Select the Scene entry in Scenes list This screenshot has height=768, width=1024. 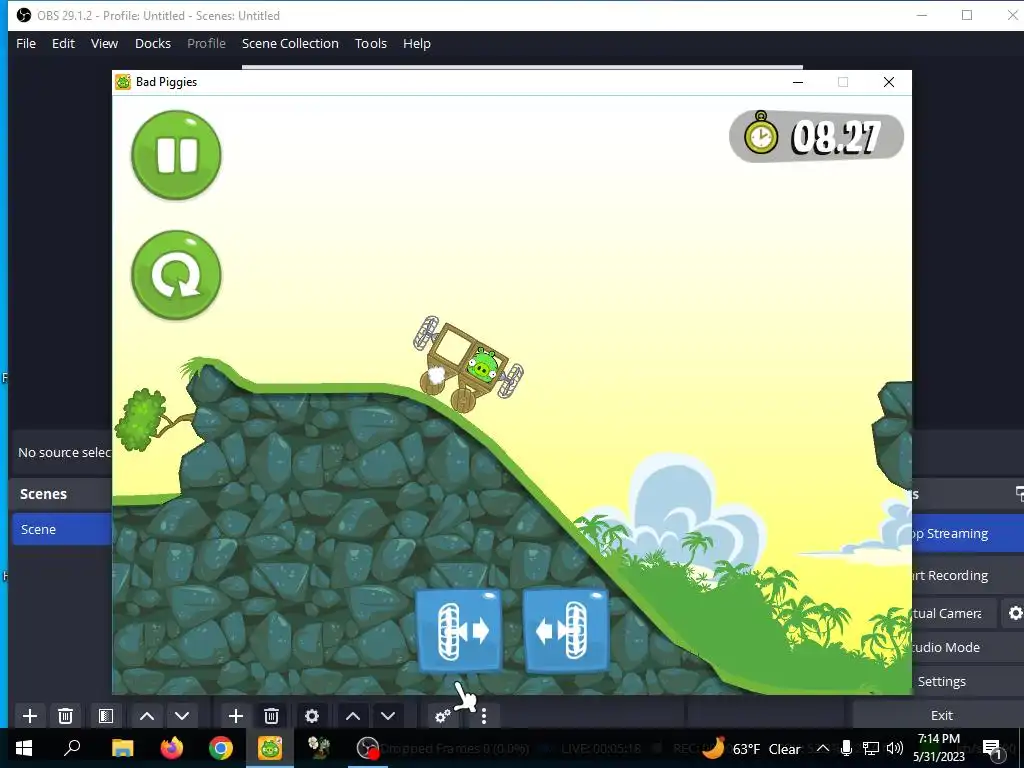62,529
